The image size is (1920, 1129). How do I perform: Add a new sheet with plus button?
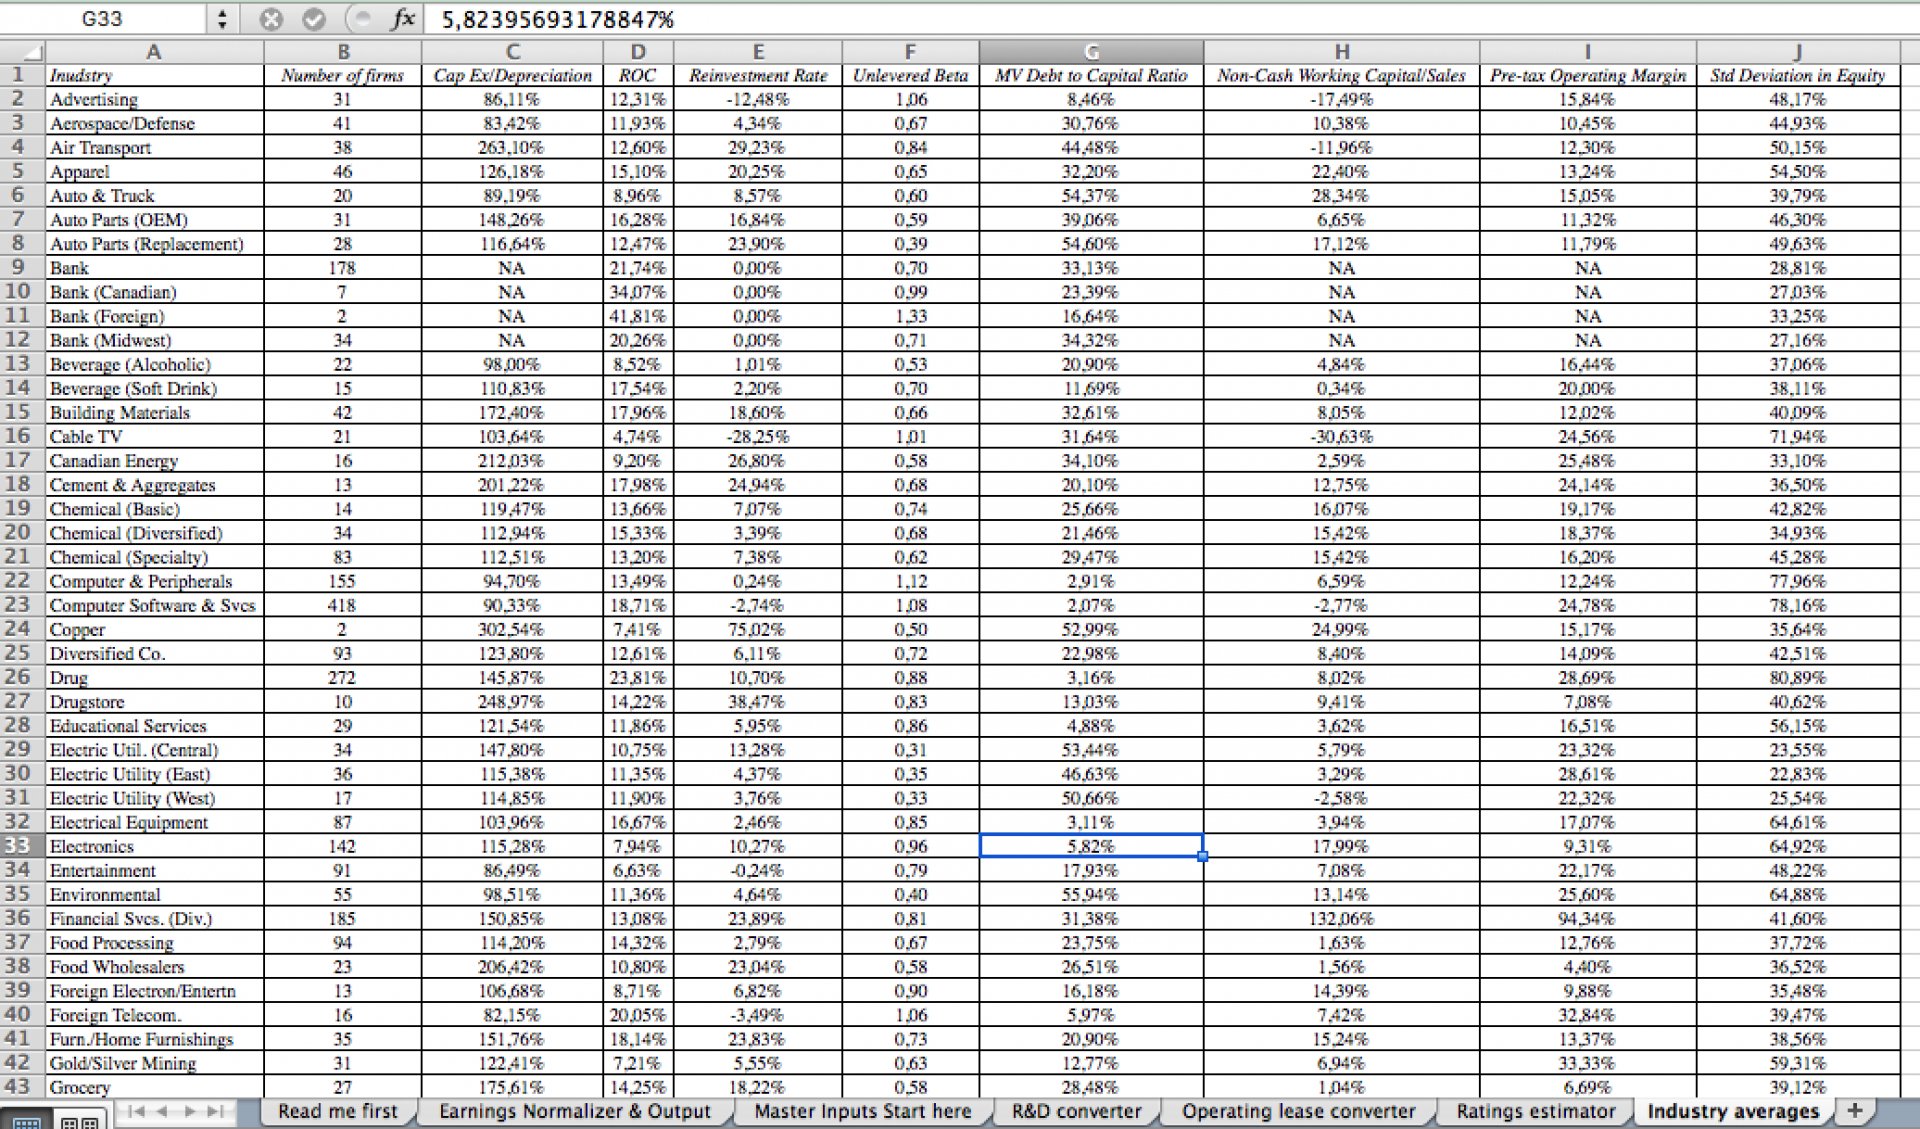(1855, 1111)
